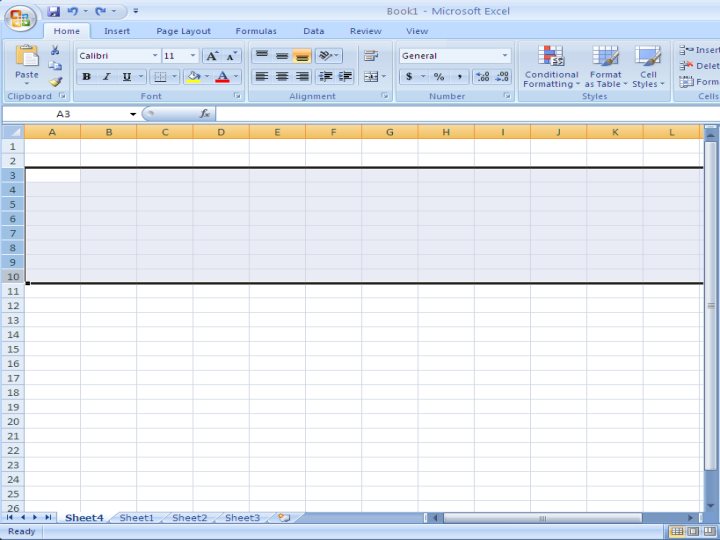Undo the last action
720x540 pixels.
click(x=73, y=11)
